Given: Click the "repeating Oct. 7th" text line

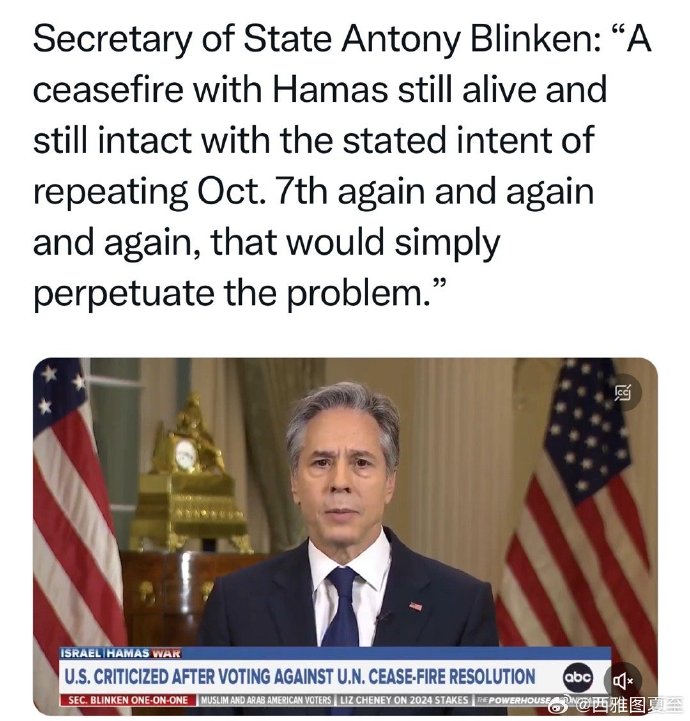Looking at the screenshot, I should [x=314, y=191].
